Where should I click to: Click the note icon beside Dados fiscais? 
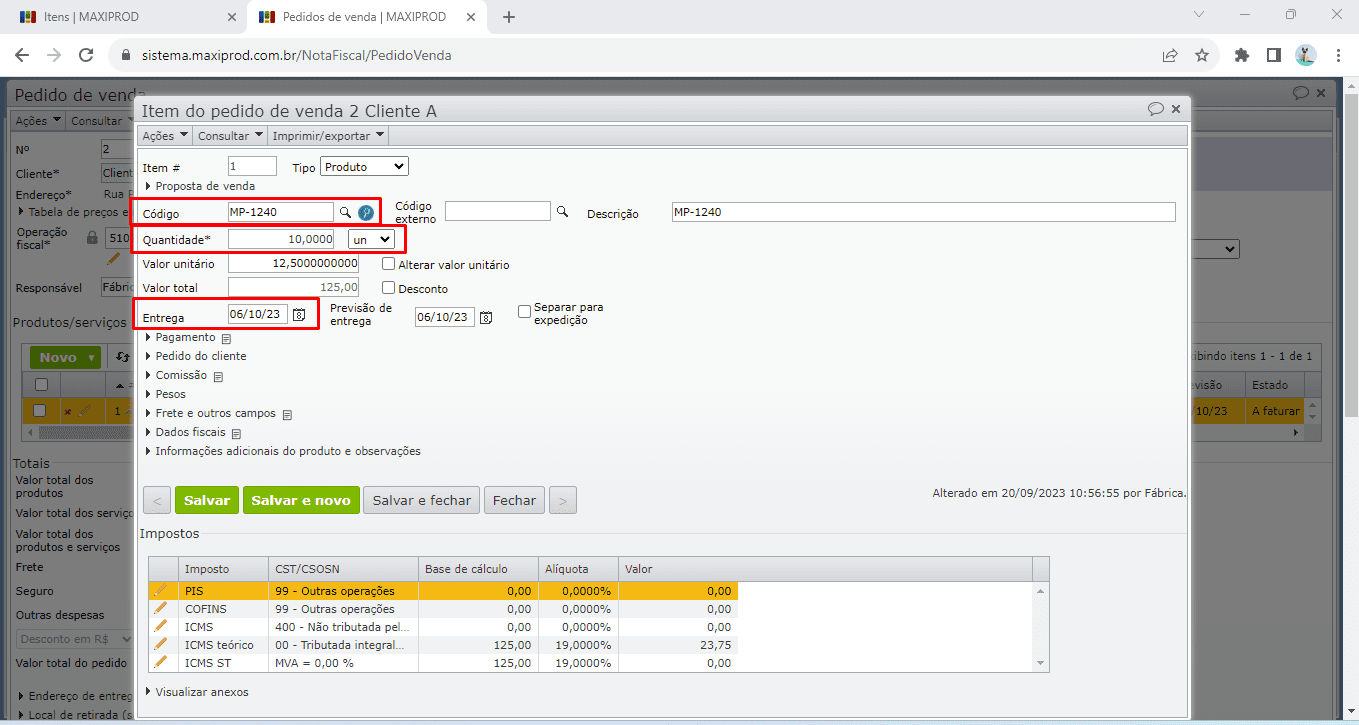pyautogui.click(x=237, y=434)
